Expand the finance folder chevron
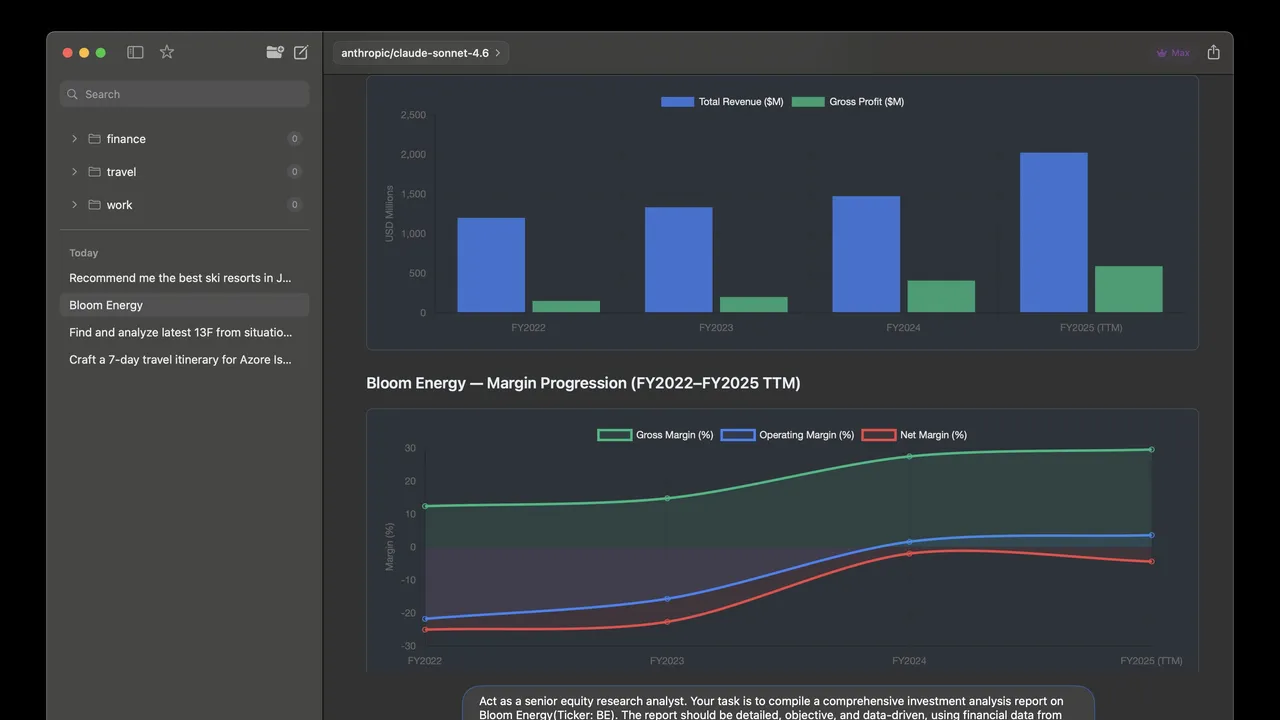The height and width of the screenshot is (720, 1280). pos(74,139)
